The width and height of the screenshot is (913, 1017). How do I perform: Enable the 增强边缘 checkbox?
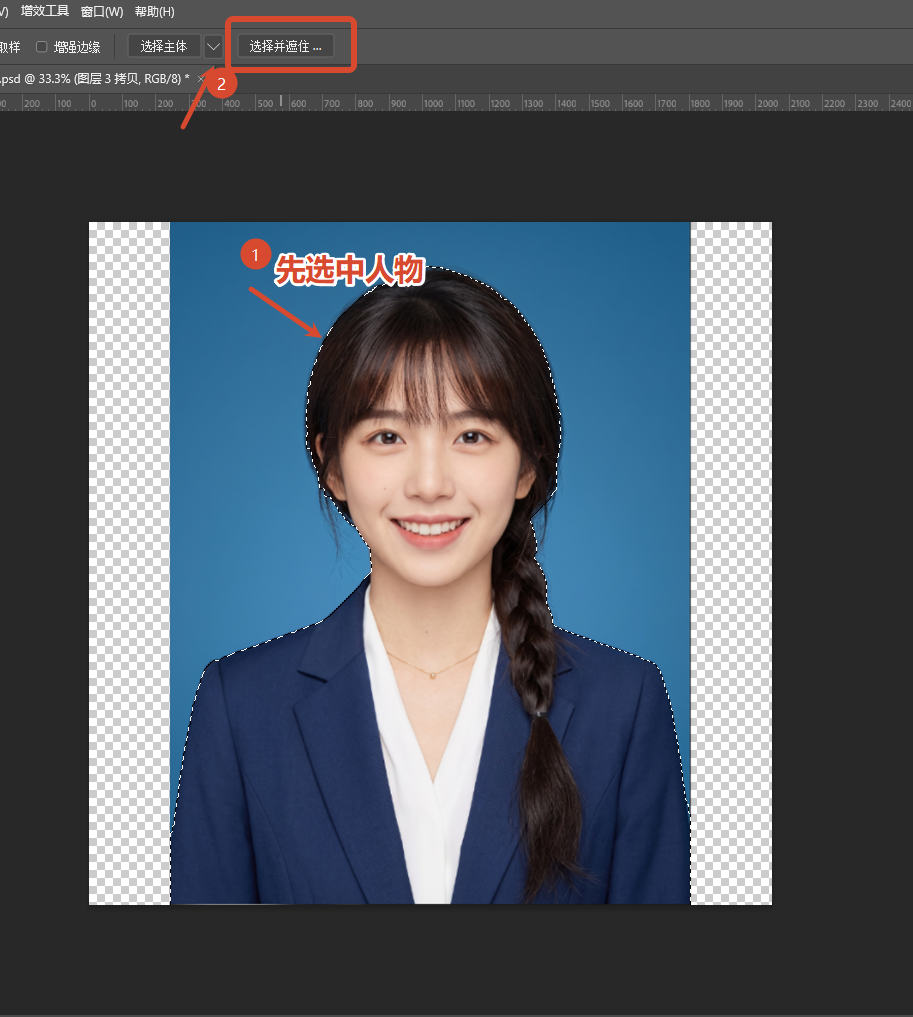(x=42, y=47)
